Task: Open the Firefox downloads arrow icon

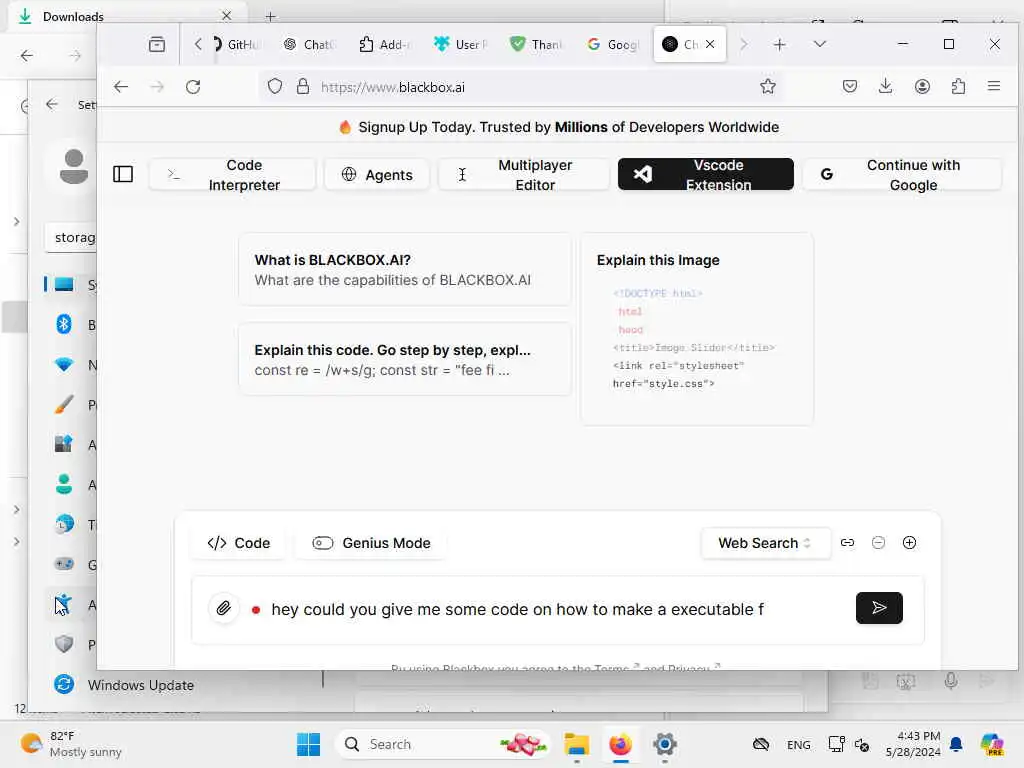Action: point(886,86)
